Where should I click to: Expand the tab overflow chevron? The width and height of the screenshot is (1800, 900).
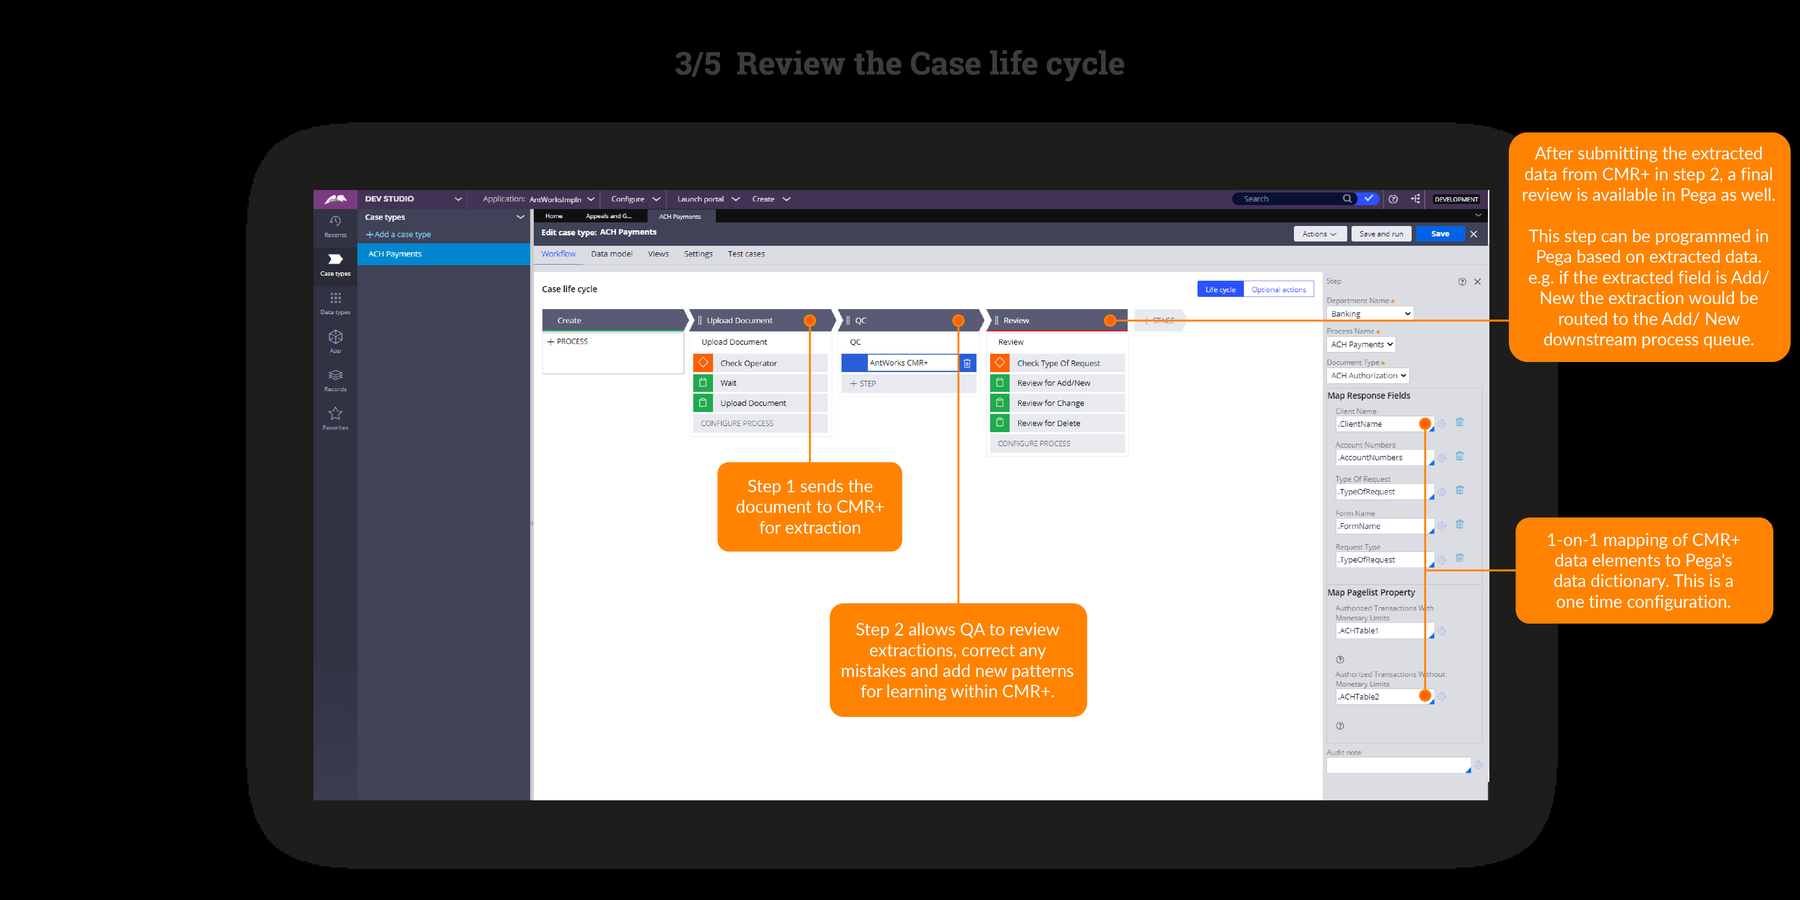(1478, 216)
